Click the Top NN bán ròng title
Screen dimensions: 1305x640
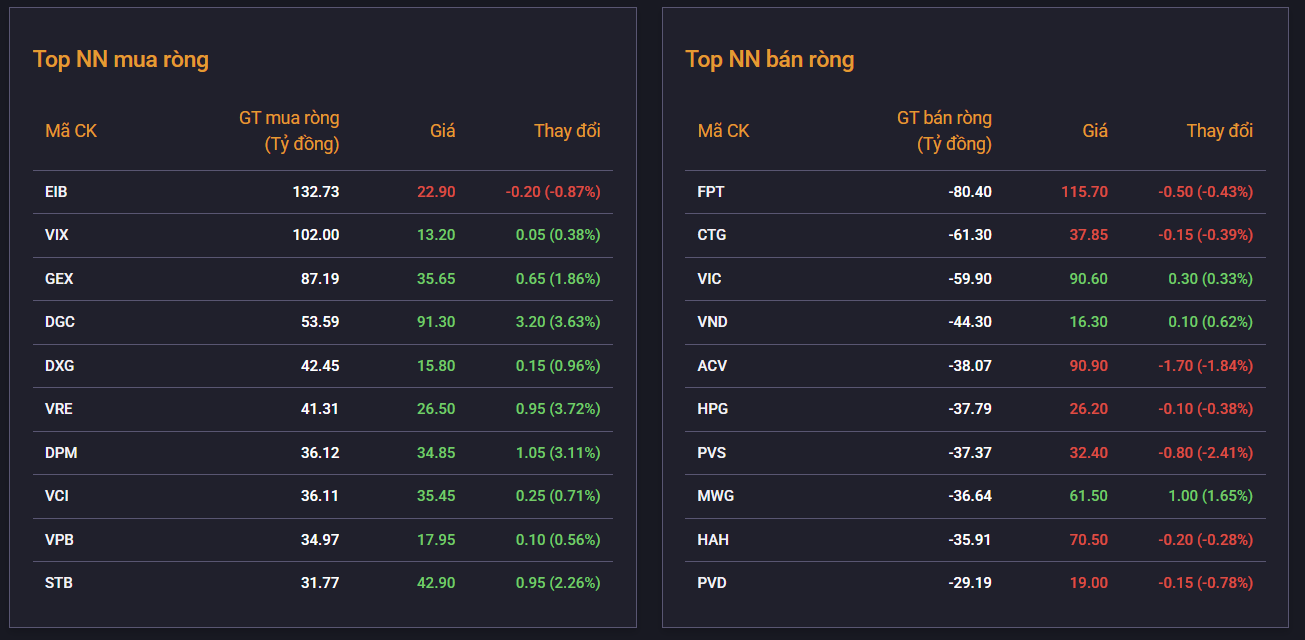point(769,59)
